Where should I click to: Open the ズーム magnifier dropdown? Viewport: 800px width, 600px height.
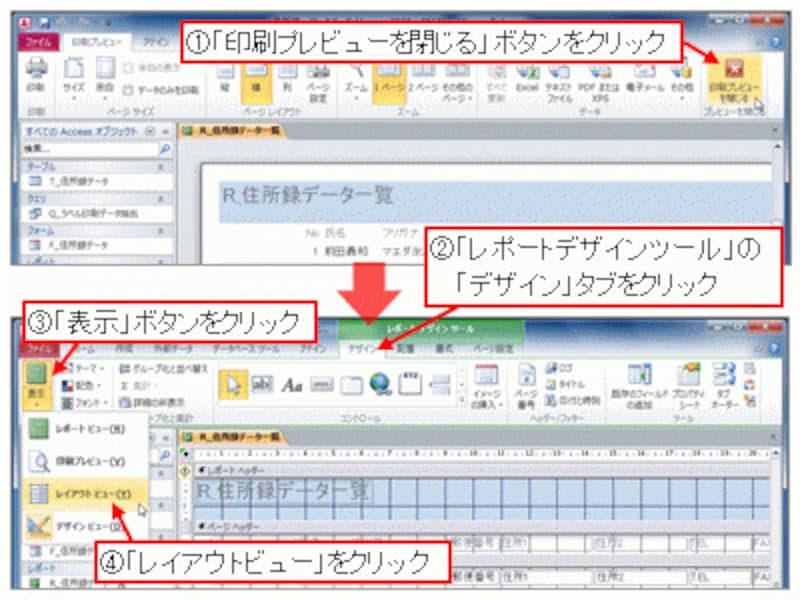[356, 82]
